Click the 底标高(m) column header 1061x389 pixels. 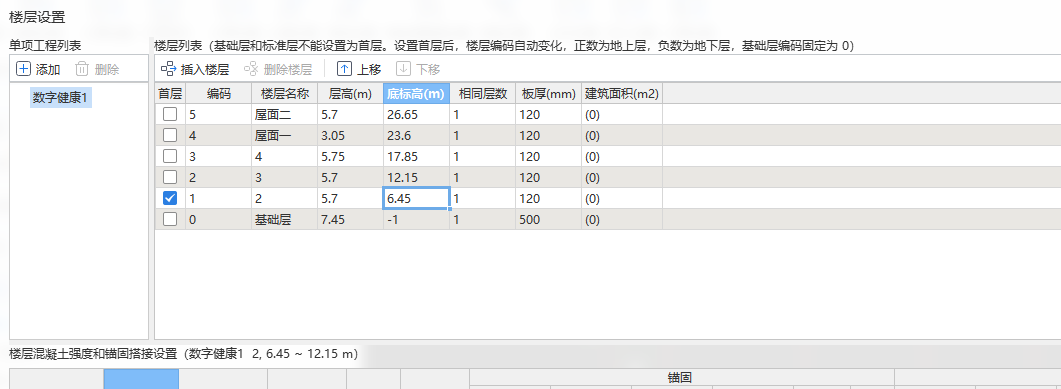click(x=416, y=93)
